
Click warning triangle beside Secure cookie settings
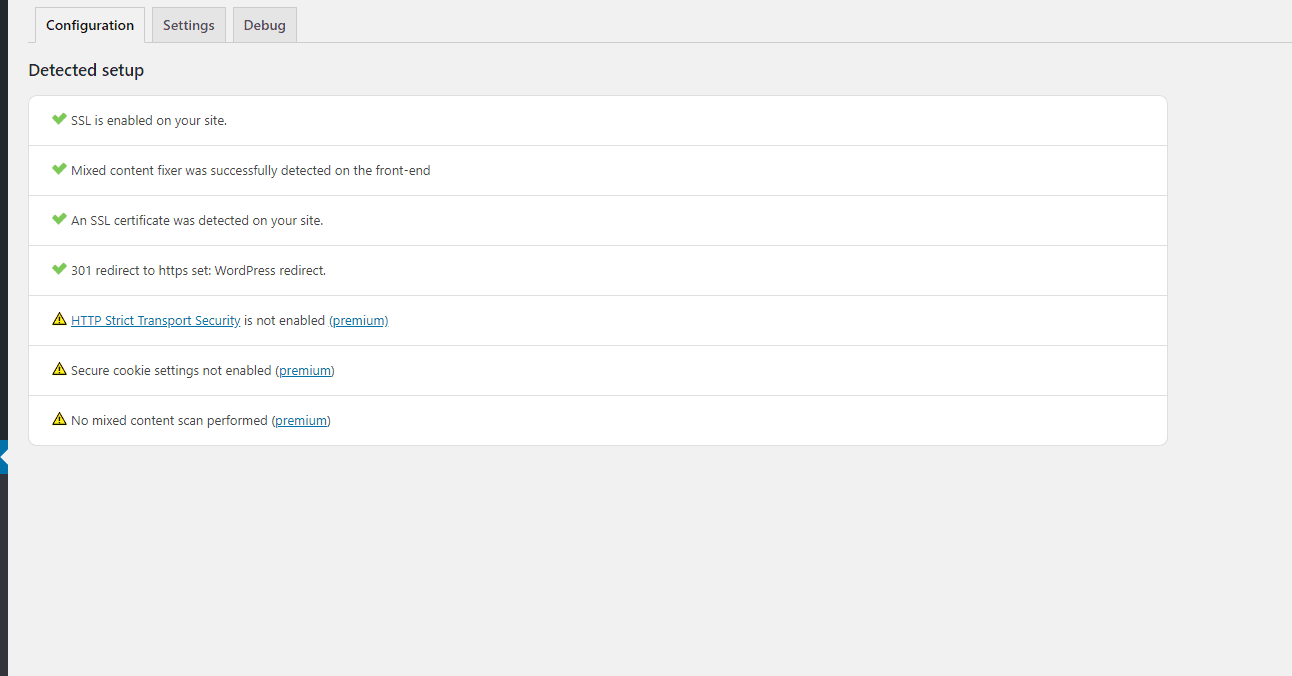(59, 370)
